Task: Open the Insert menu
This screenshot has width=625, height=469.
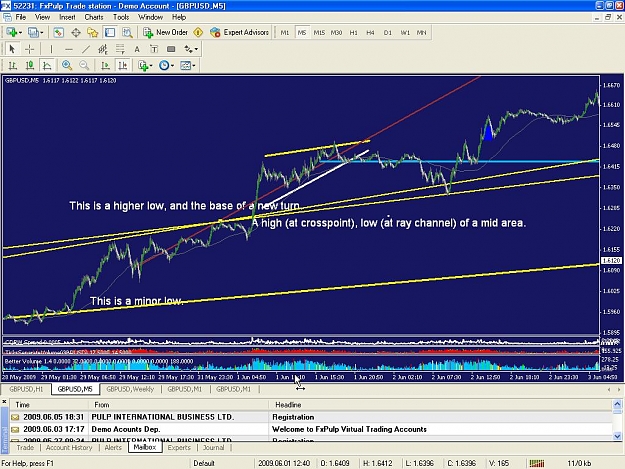Action: click(x=67, y=17)
